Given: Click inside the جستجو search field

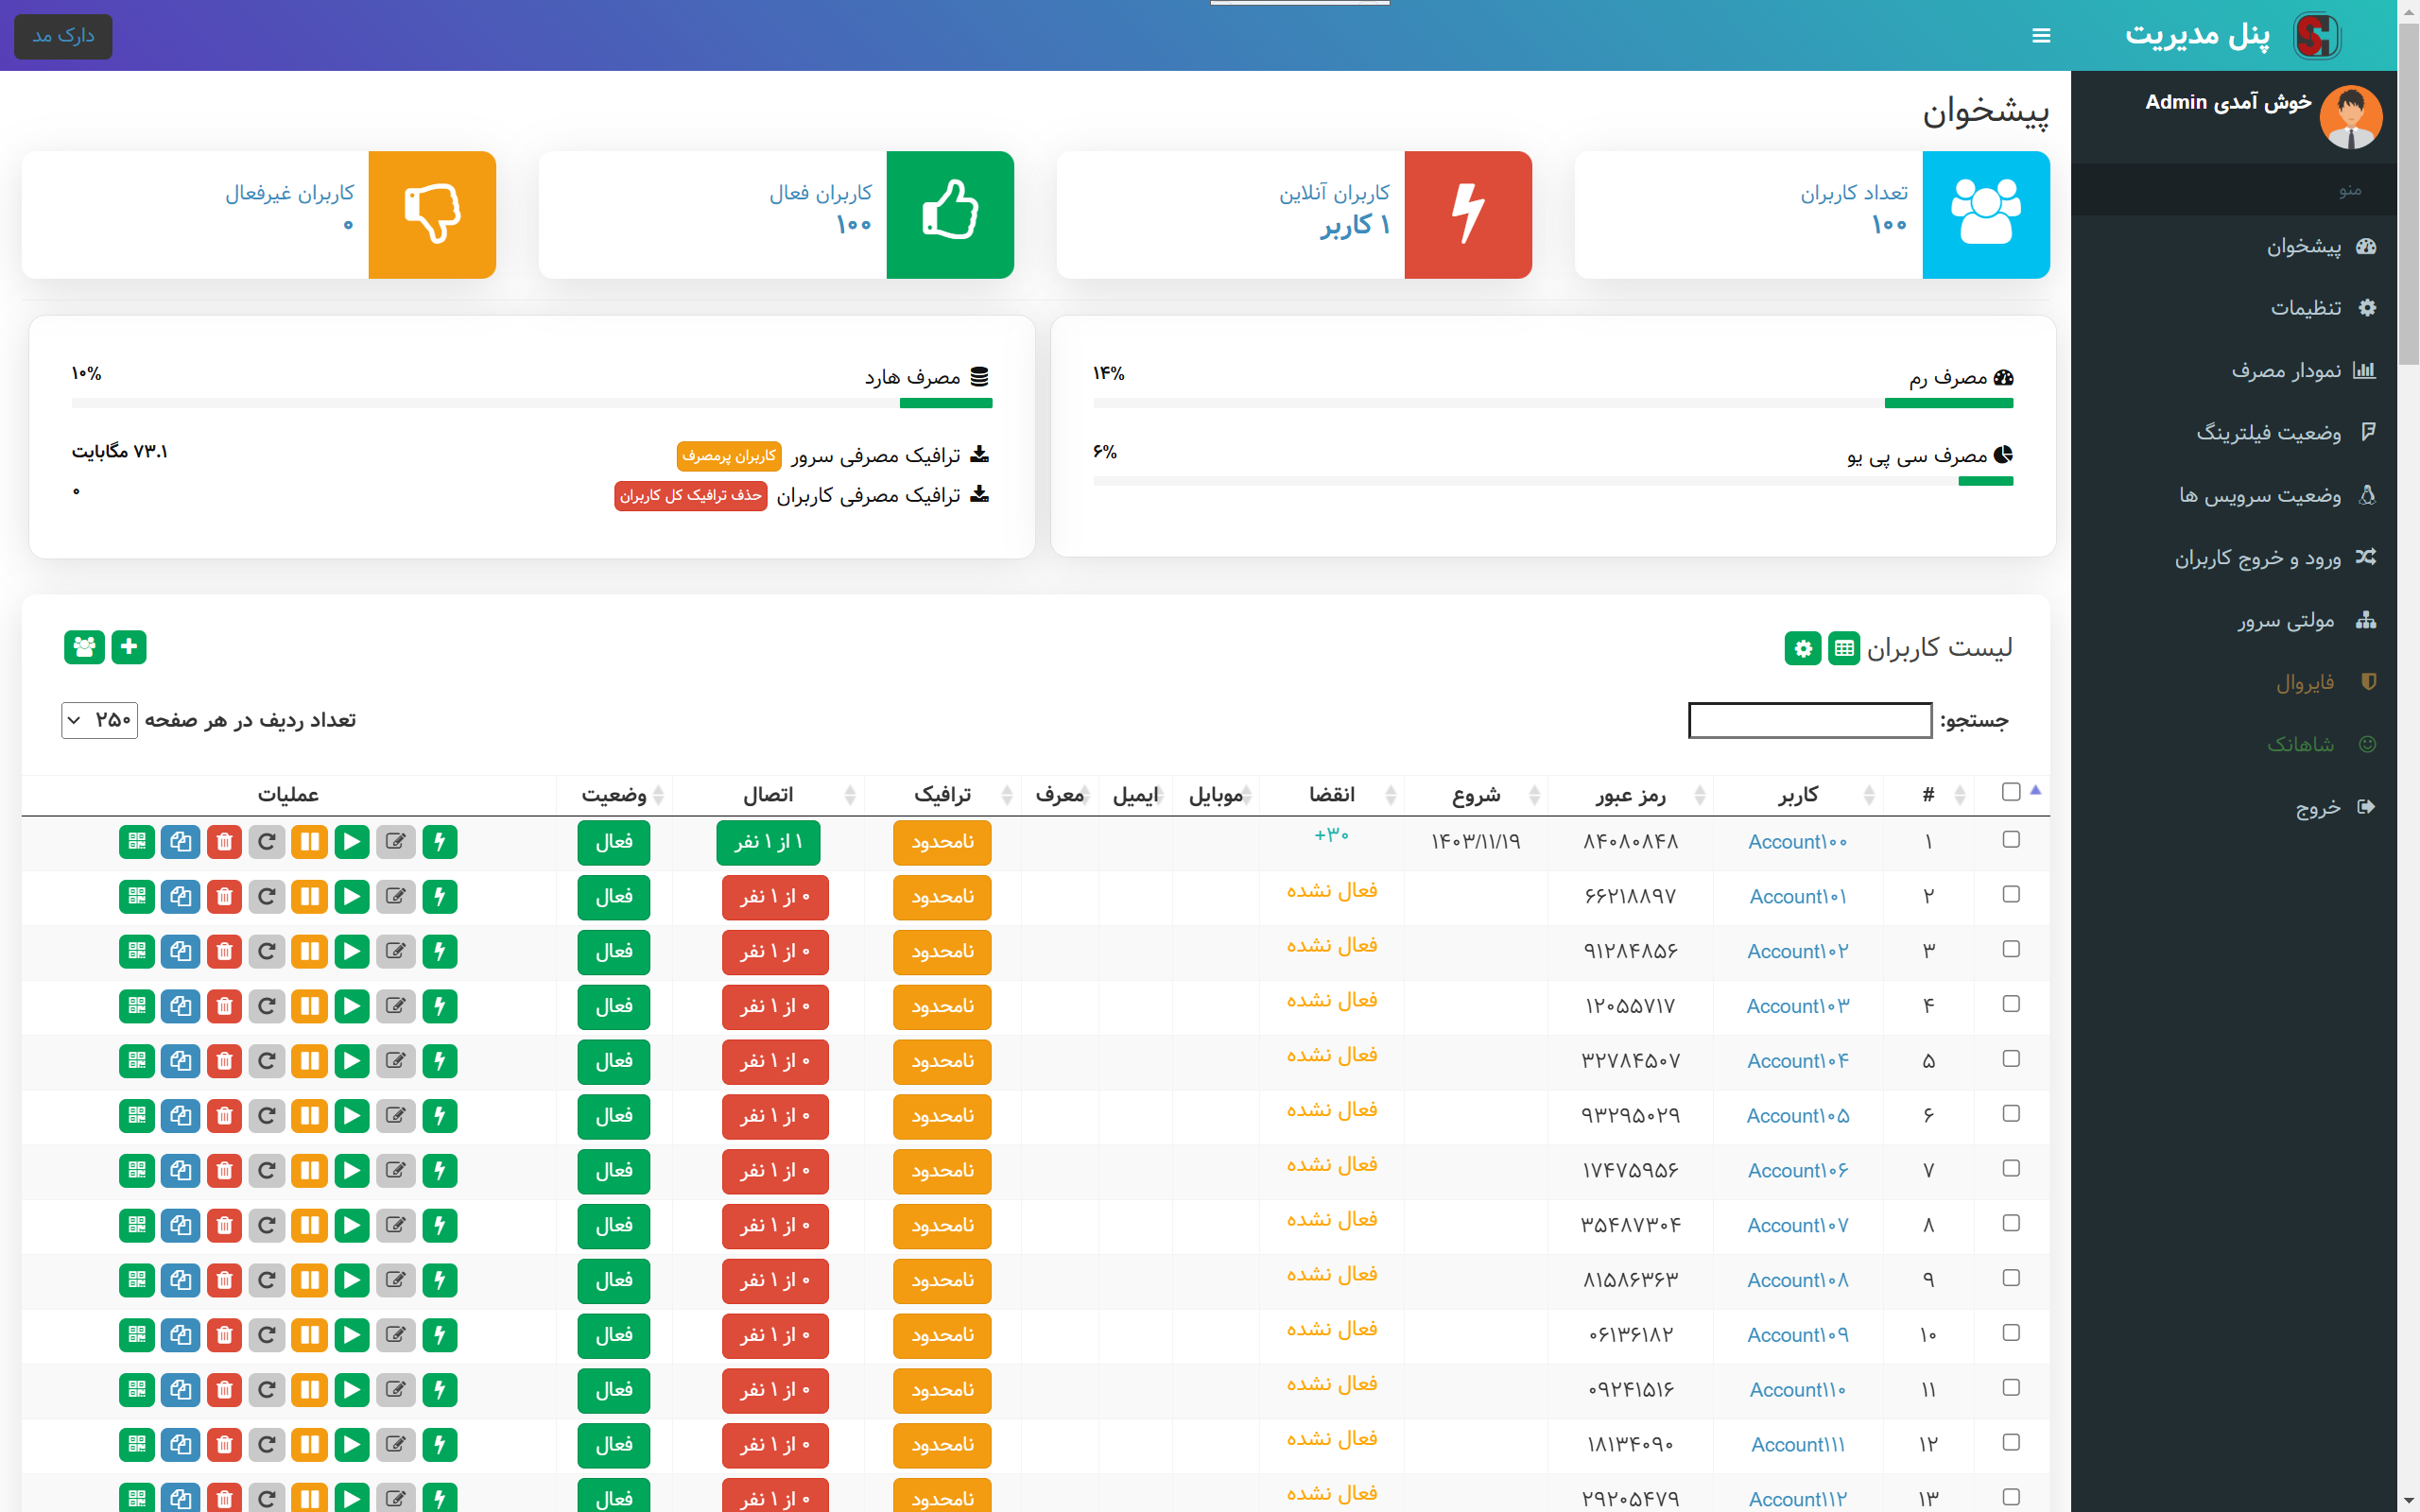Looking at the screenshot, I should (1809, 720).
